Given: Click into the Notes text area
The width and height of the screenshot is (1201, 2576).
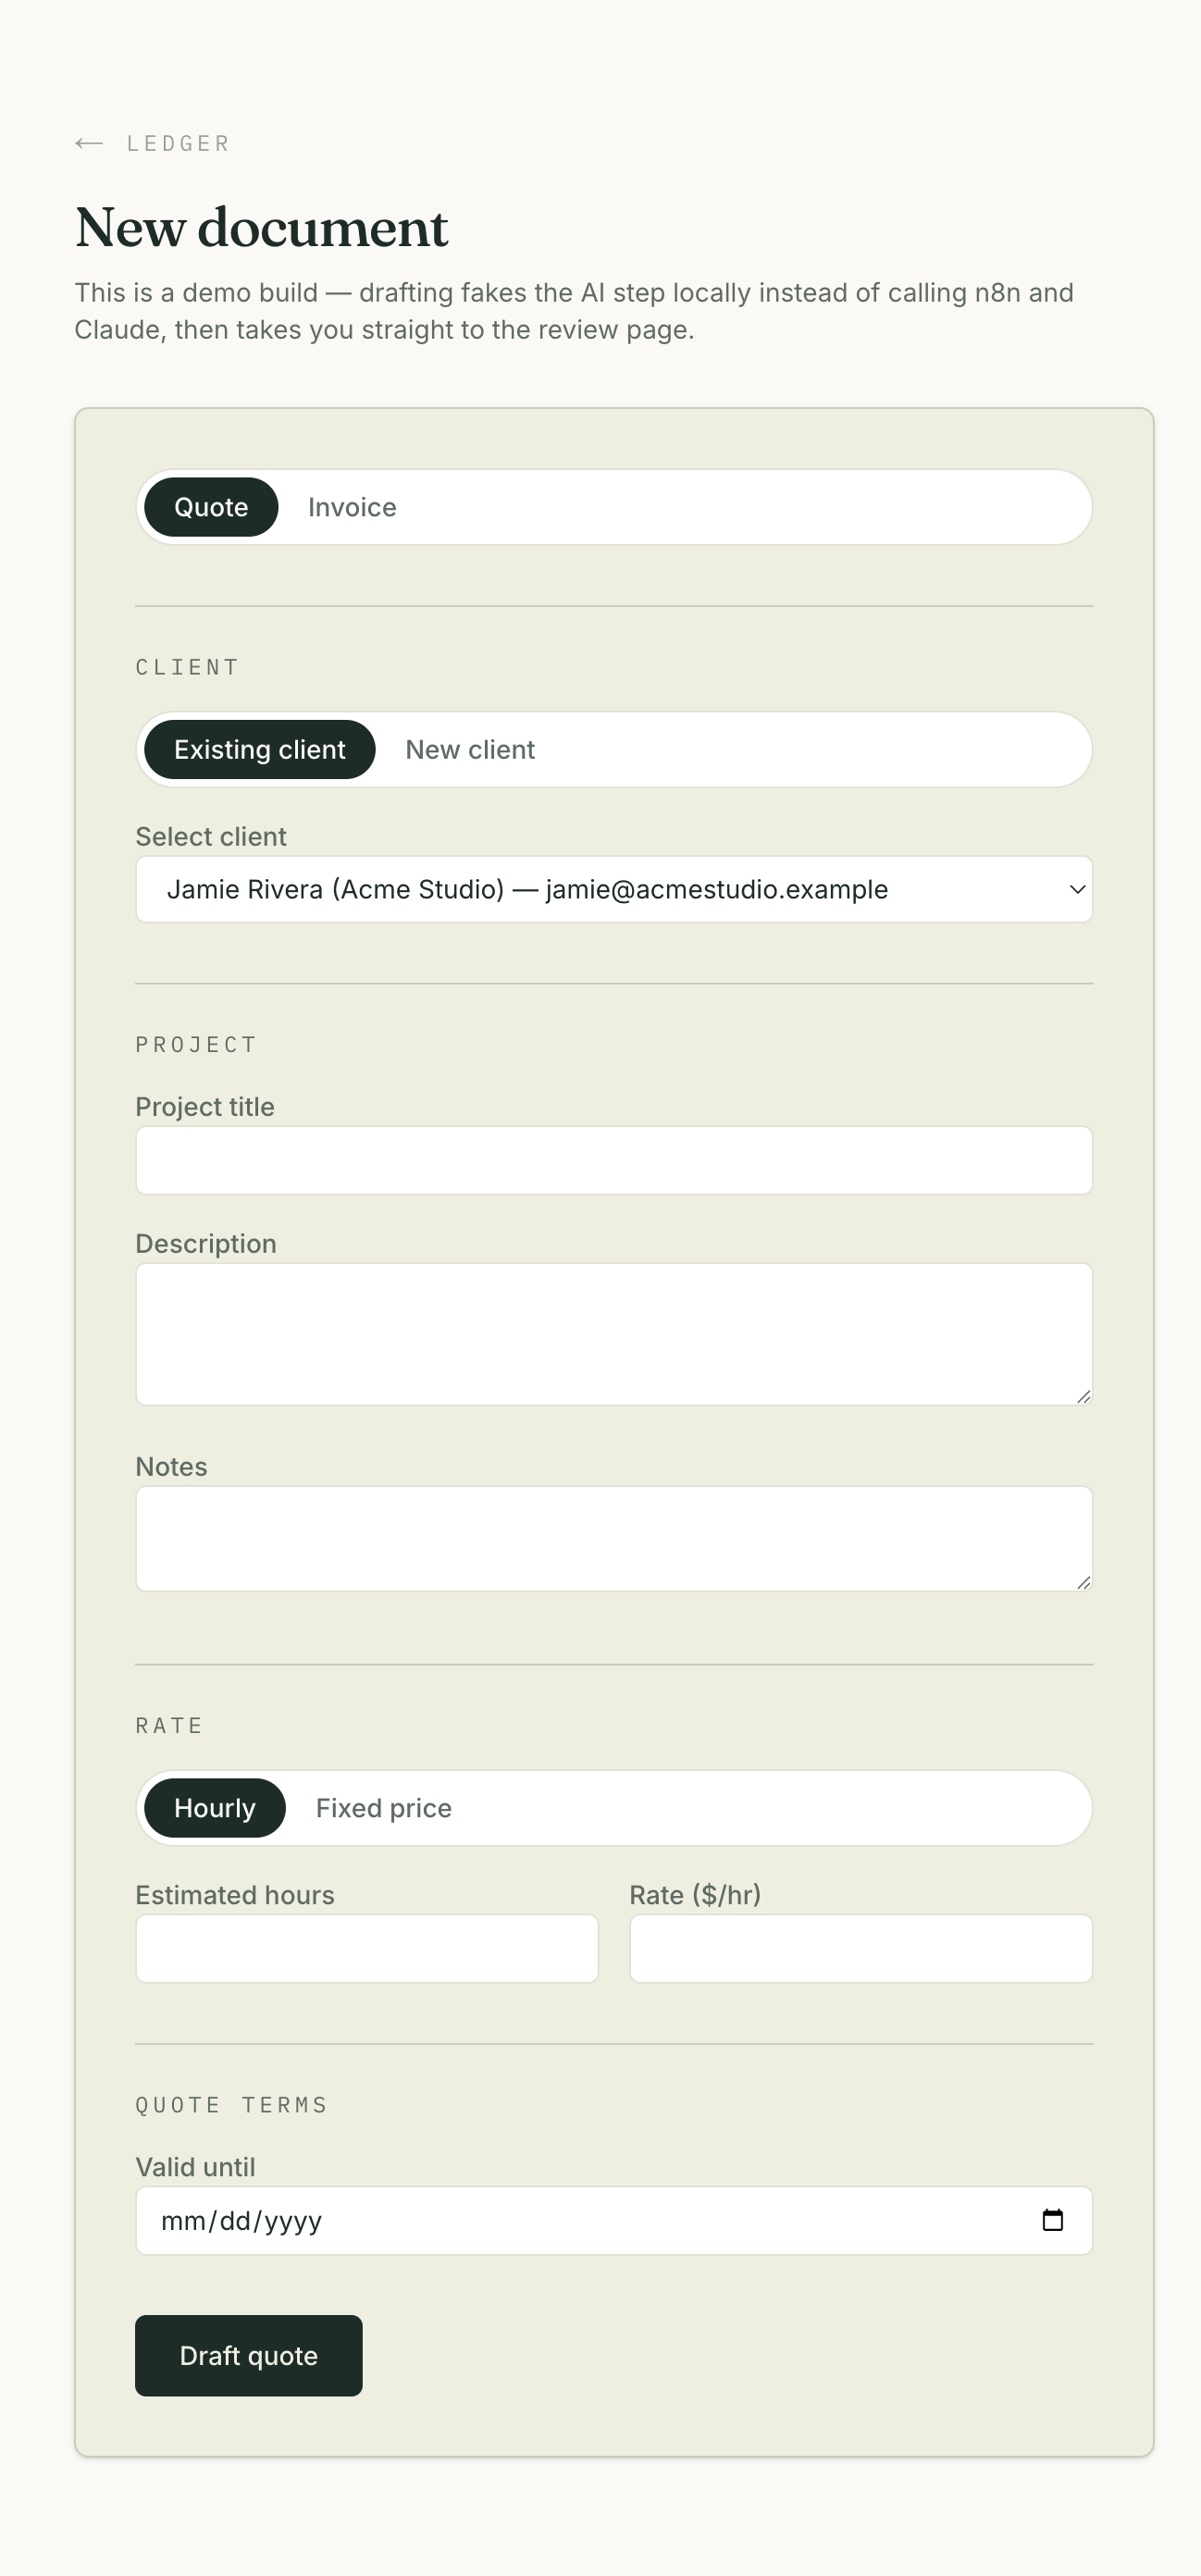Looking at the screenshot, I should [x=614, y=1538].
